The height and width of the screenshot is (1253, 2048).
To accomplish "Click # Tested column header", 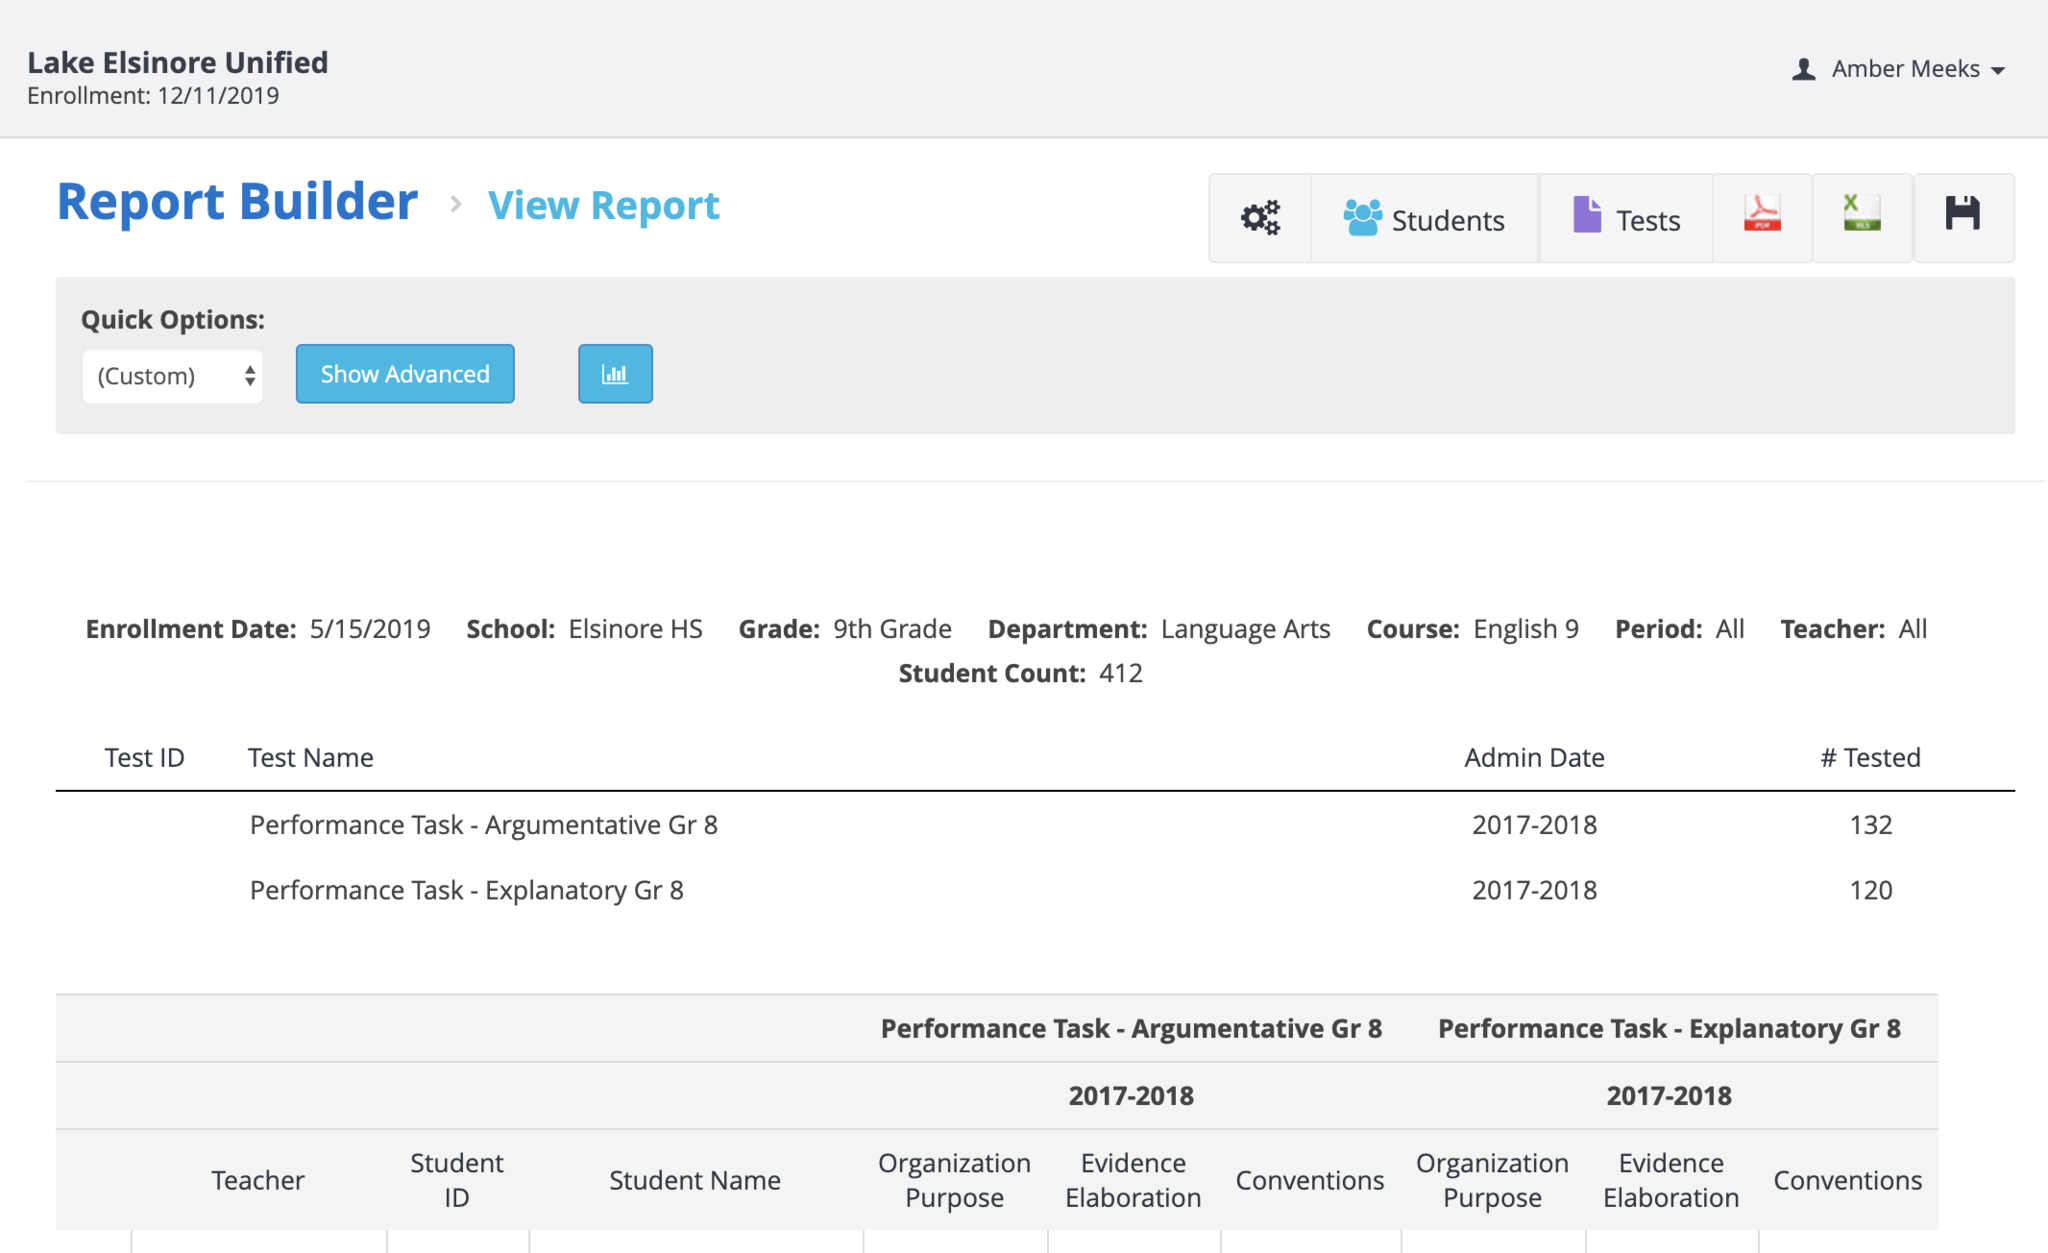I will click(x=1870, y=758).
